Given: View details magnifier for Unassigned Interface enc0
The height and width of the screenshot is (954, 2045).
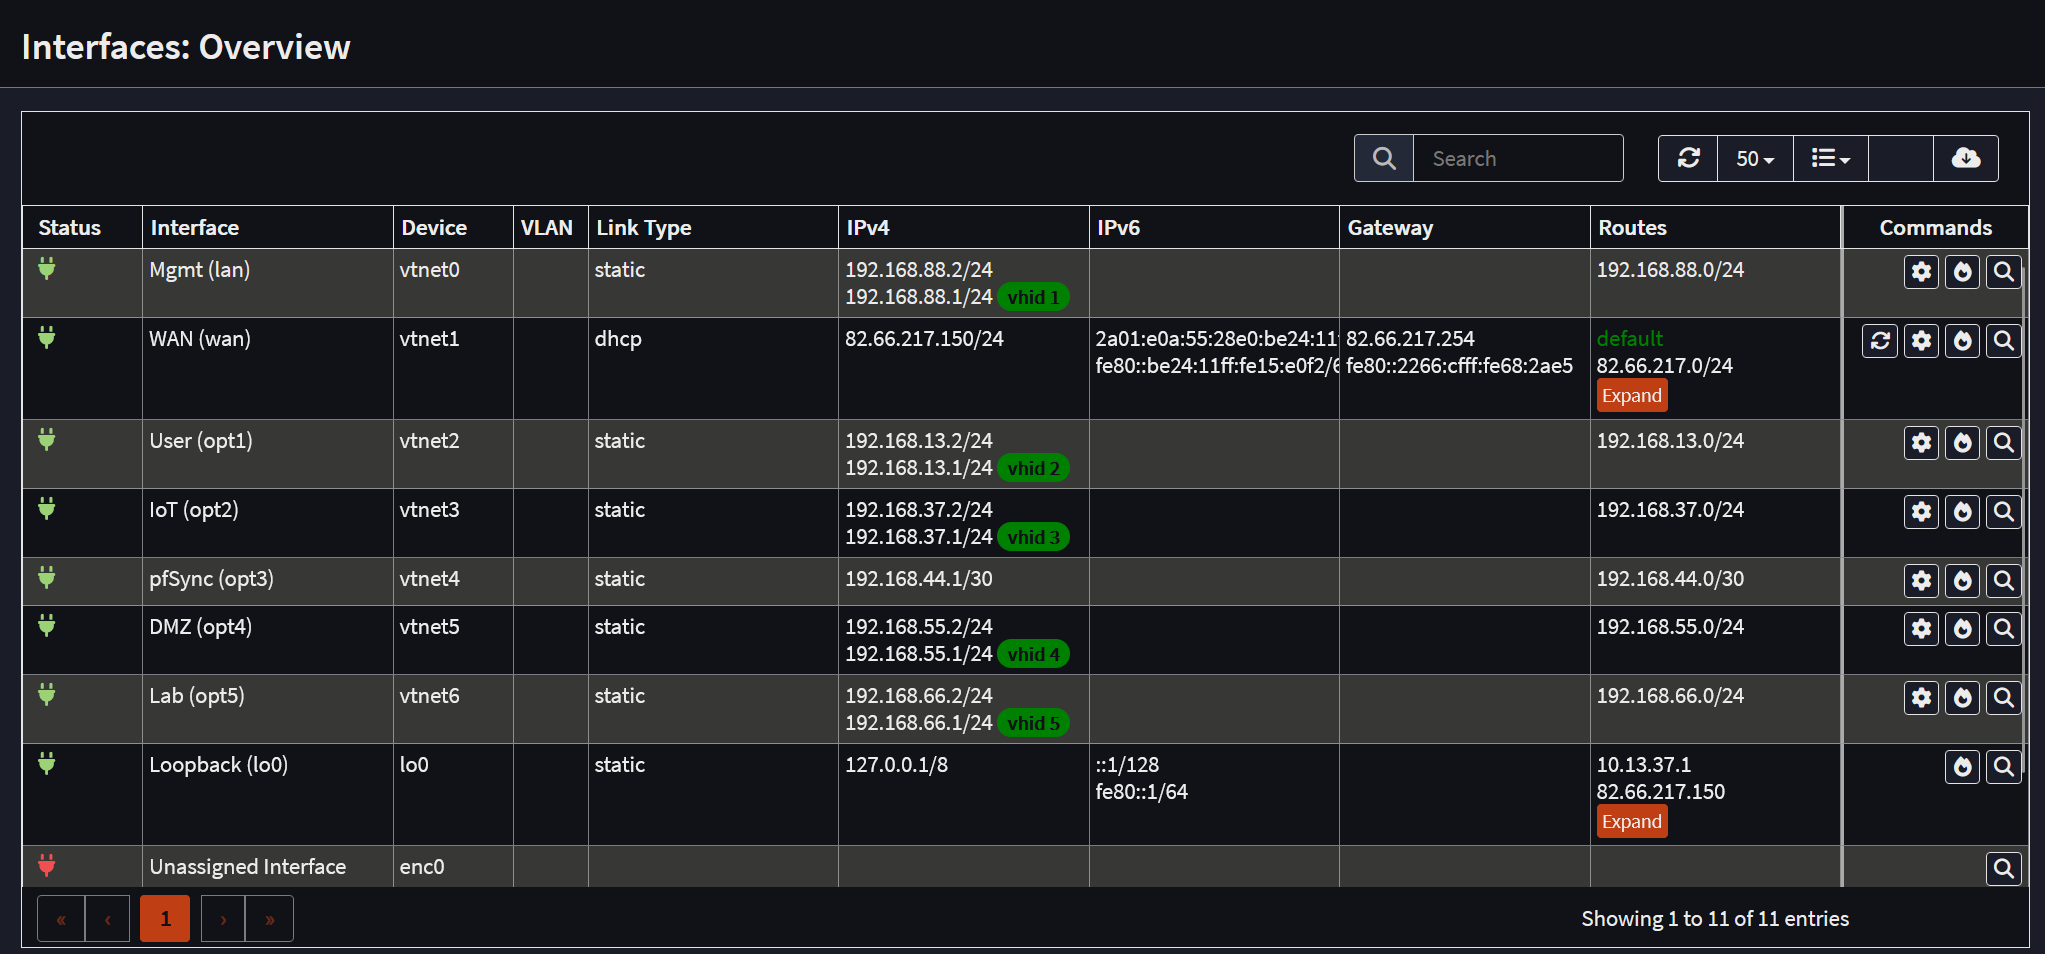Looking at the screenshot, I should (x=2003, y=869).
